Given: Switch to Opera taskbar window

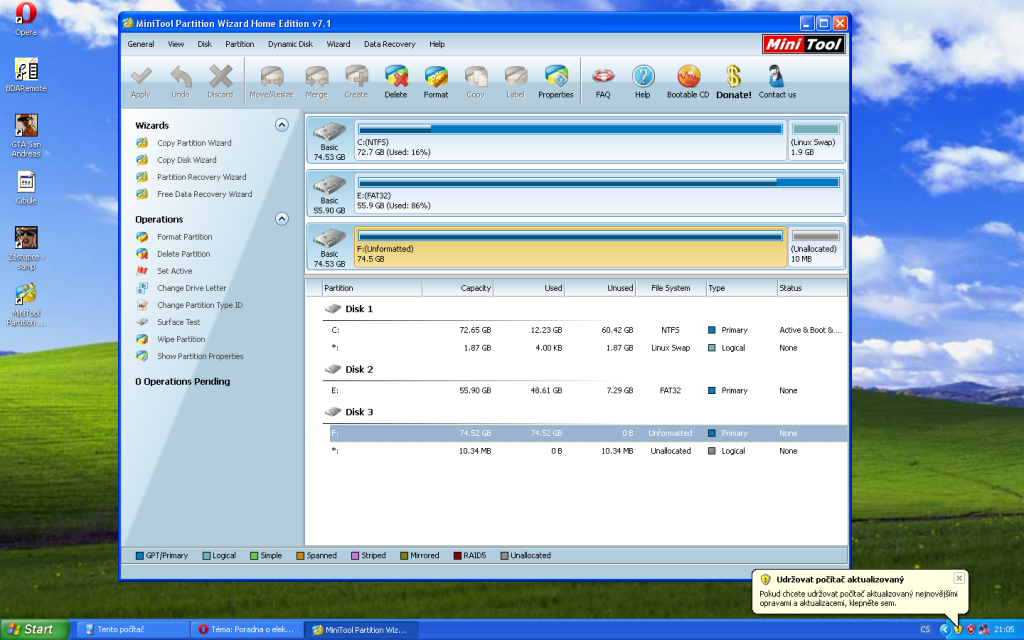Looking at the screenshot, I should click(247, 630).
